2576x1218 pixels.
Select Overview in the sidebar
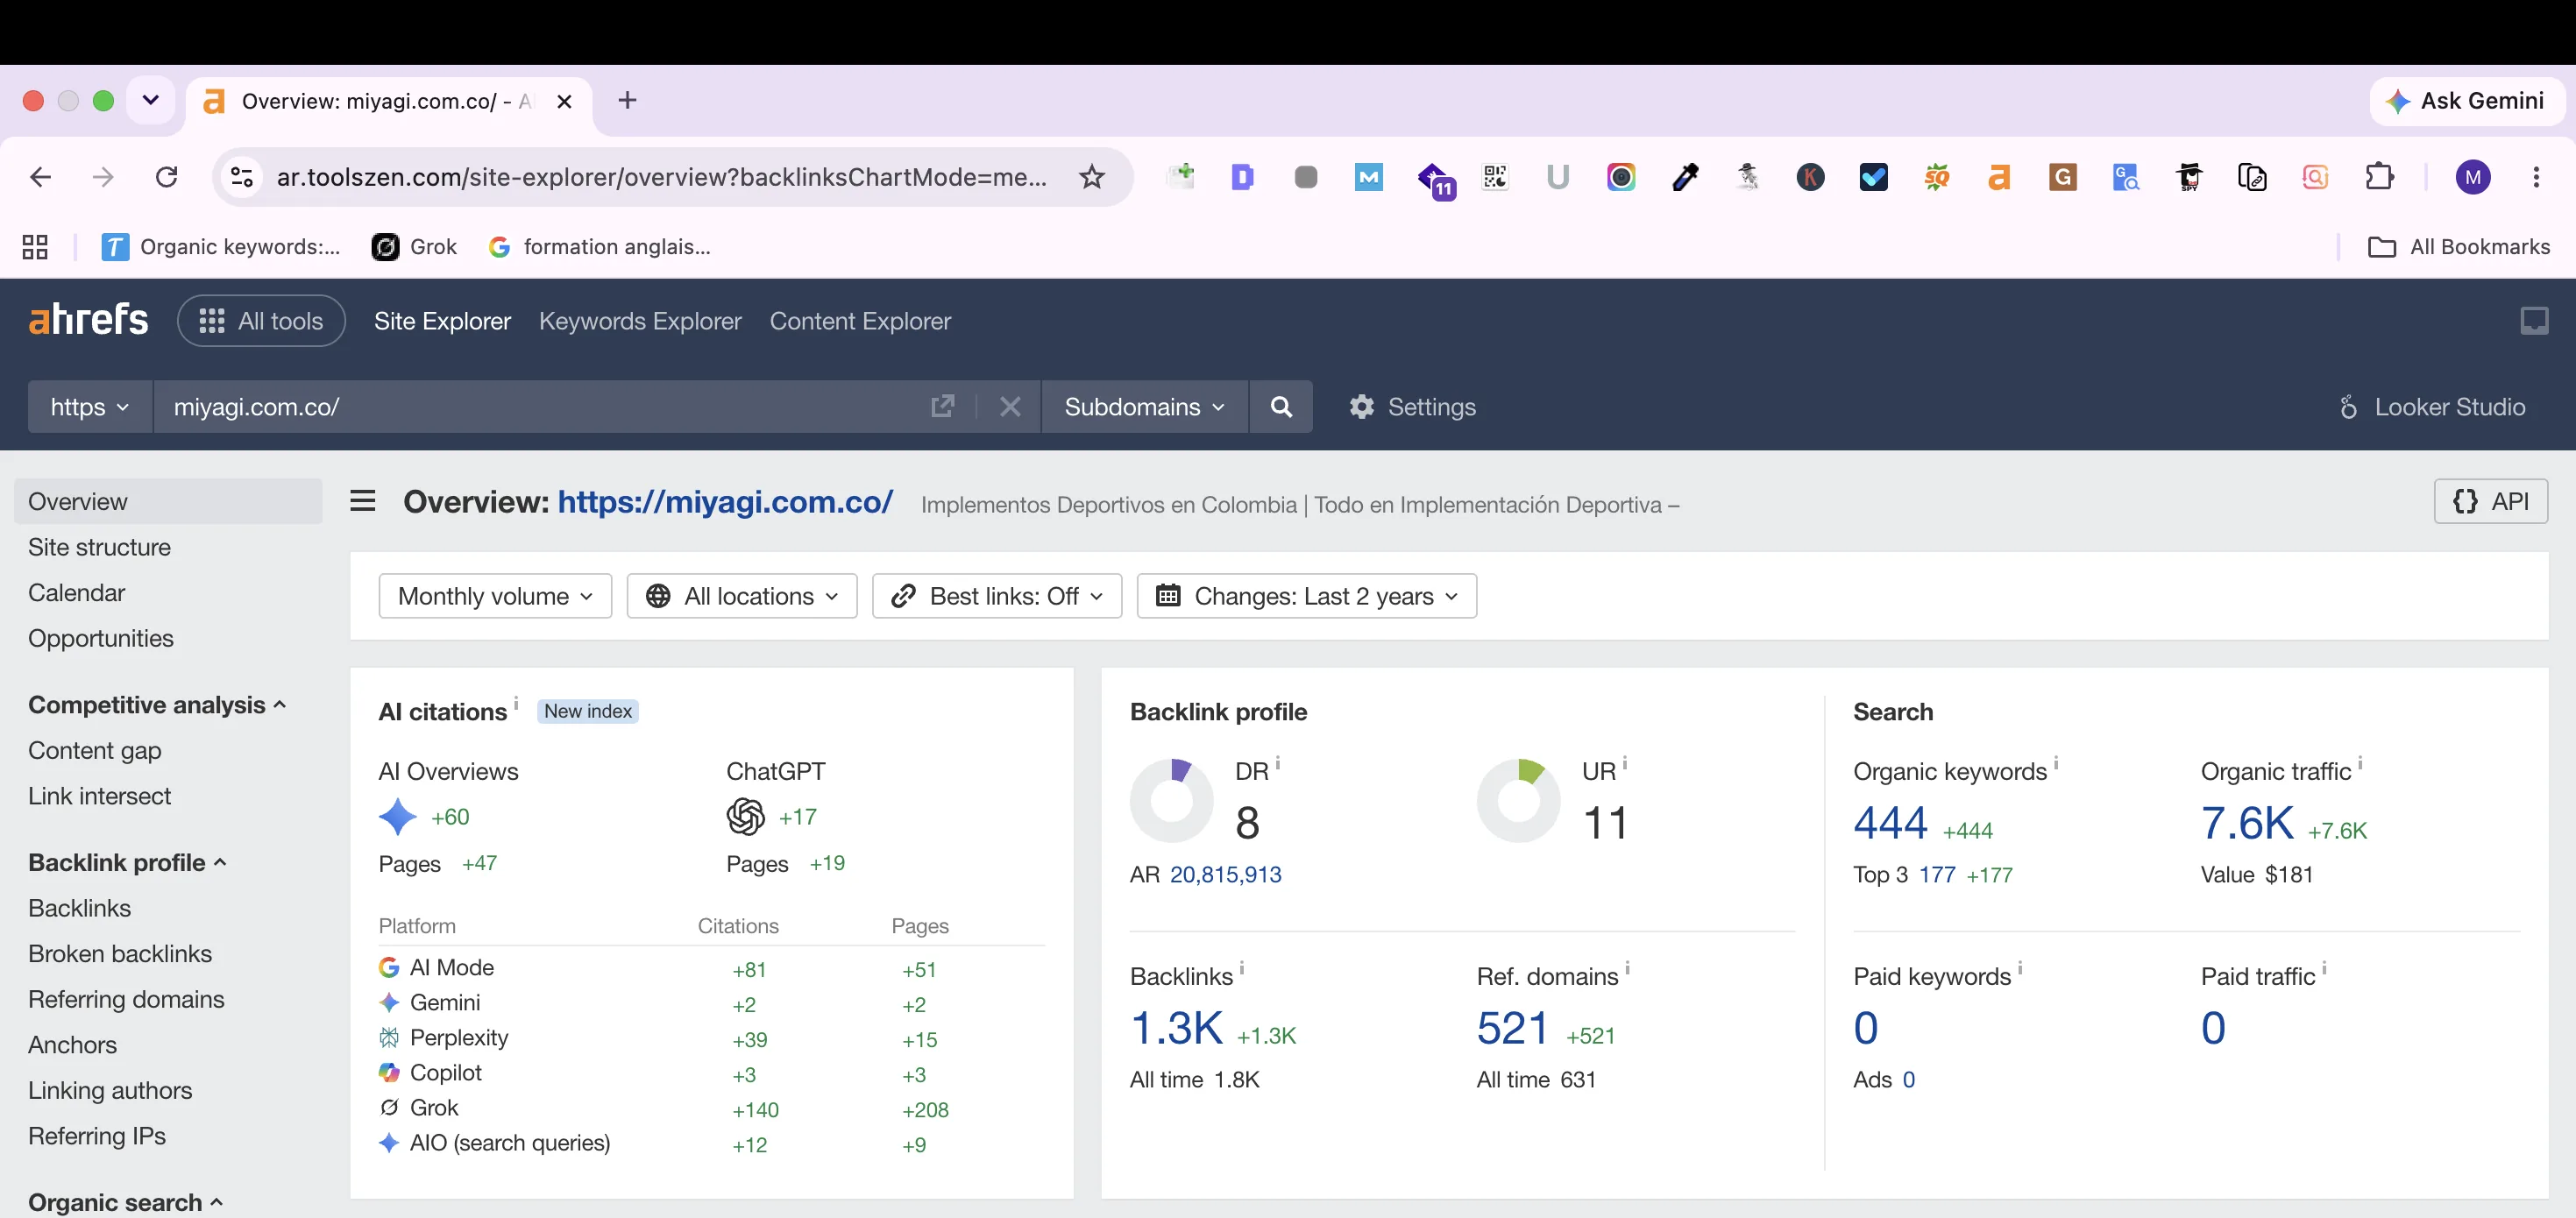168,501
